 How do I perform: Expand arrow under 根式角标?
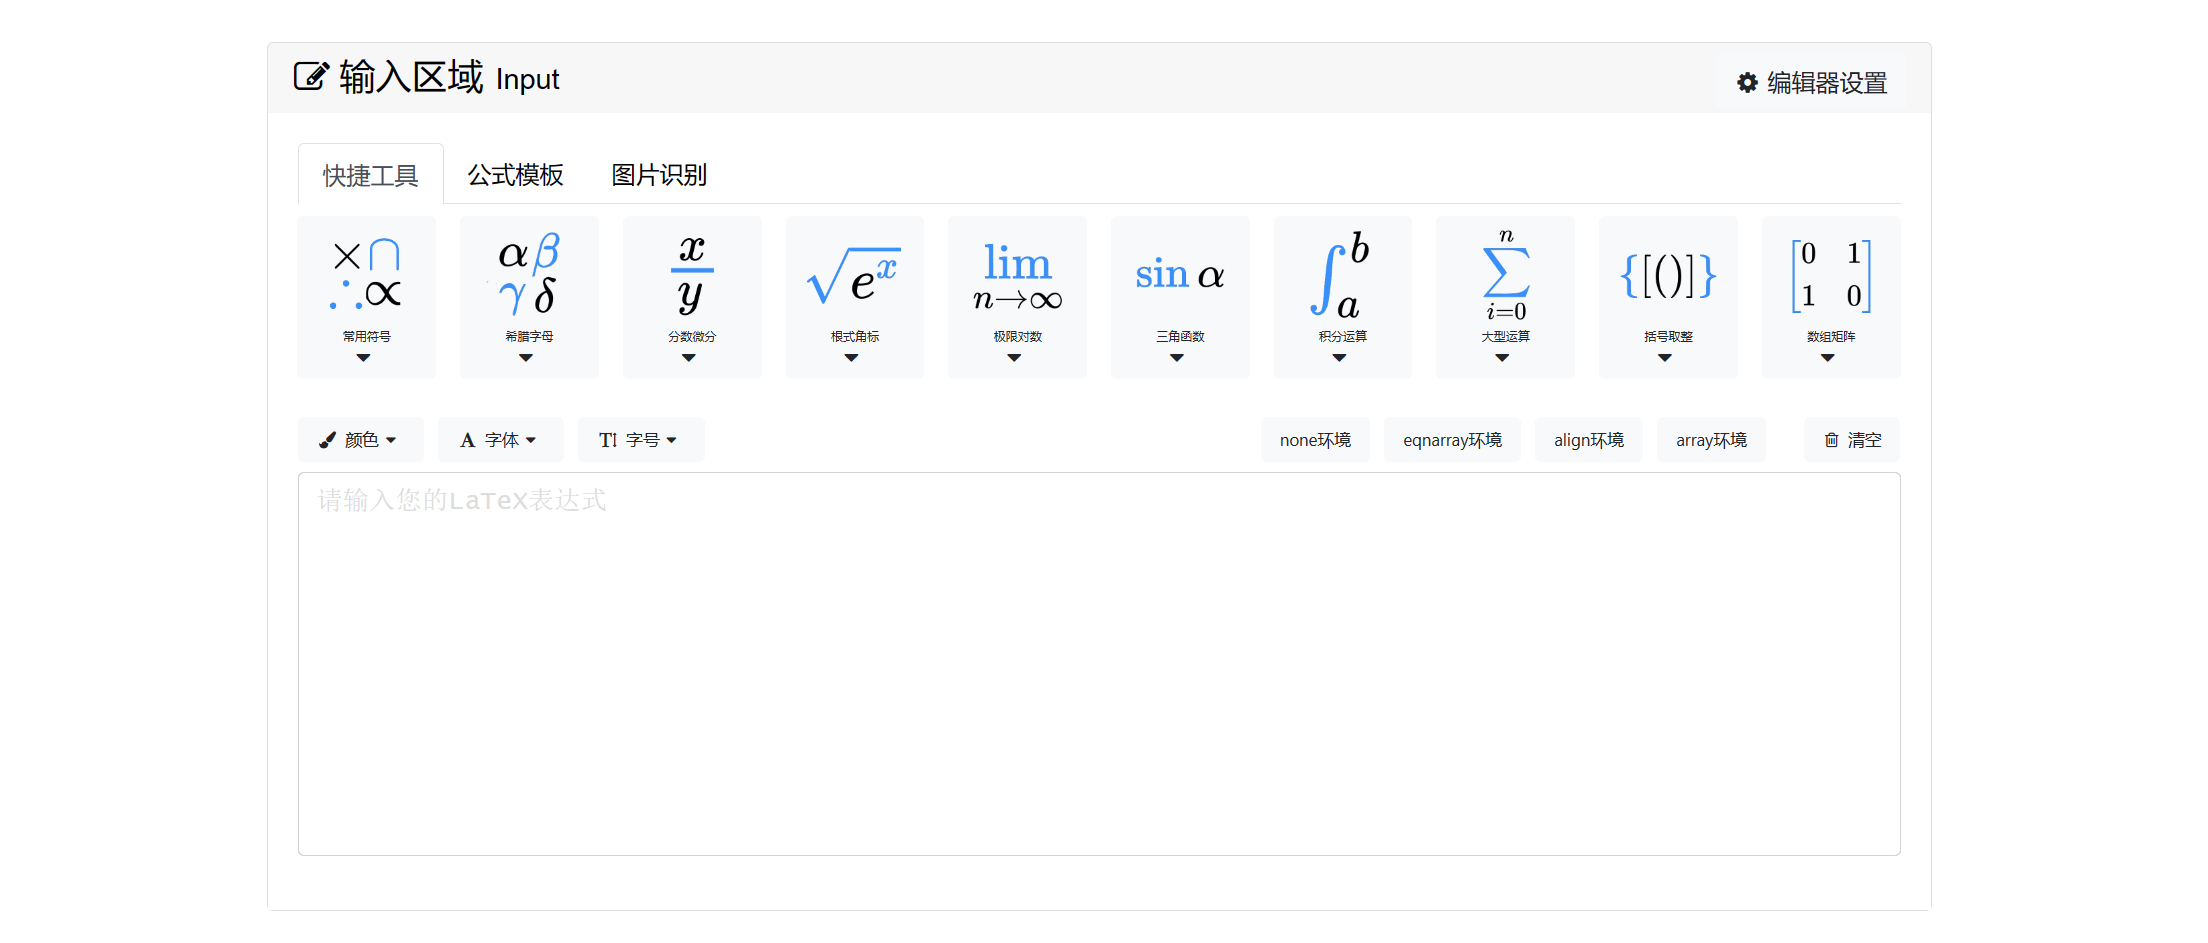coord(851,358)
